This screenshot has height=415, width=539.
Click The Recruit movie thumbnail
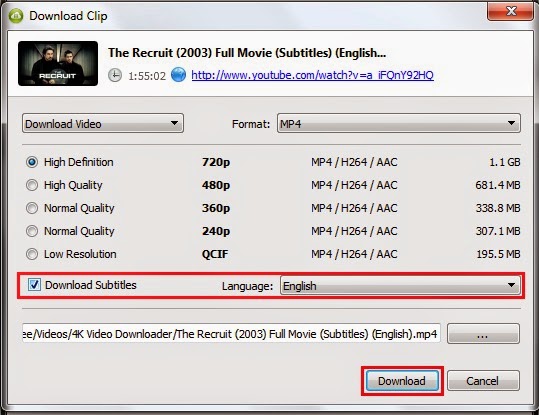point(58,63)
